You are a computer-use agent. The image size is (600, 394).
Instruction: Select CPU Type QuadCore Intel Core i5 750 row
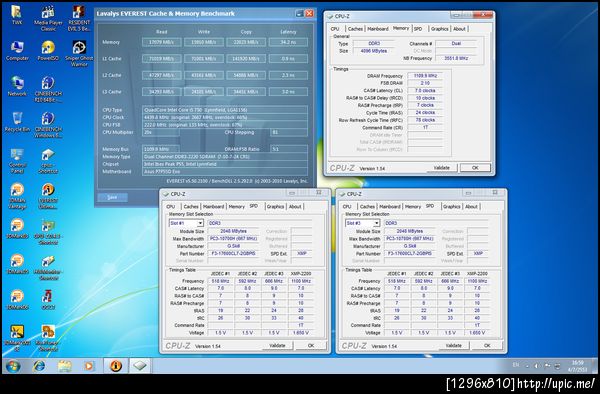(225, 110)
